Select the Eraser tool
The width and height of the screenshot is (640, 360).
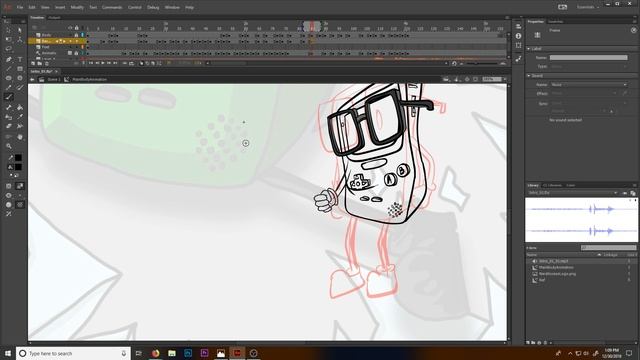pyautogui.click(x=9, y=127)
